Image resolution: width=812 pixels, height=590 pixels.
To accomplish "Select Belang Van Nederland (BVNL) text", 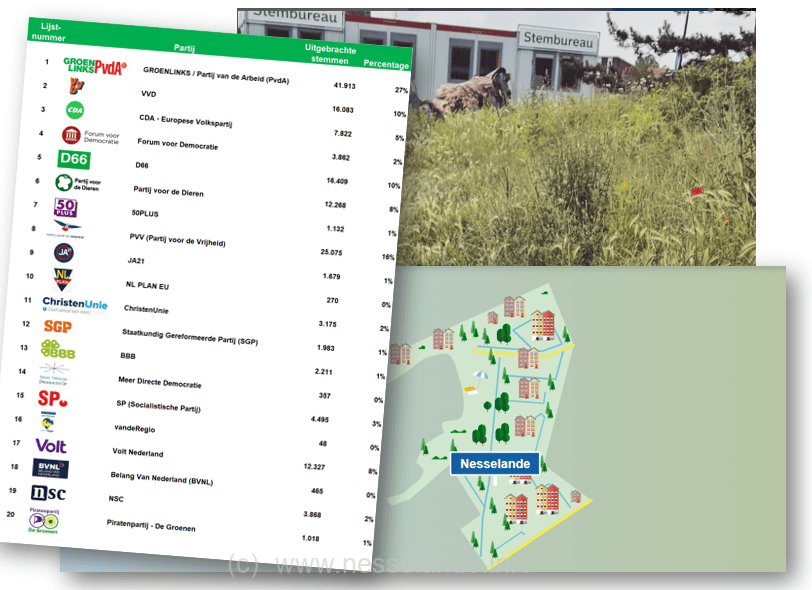I will pyautogui.click(x=162, y=479).
